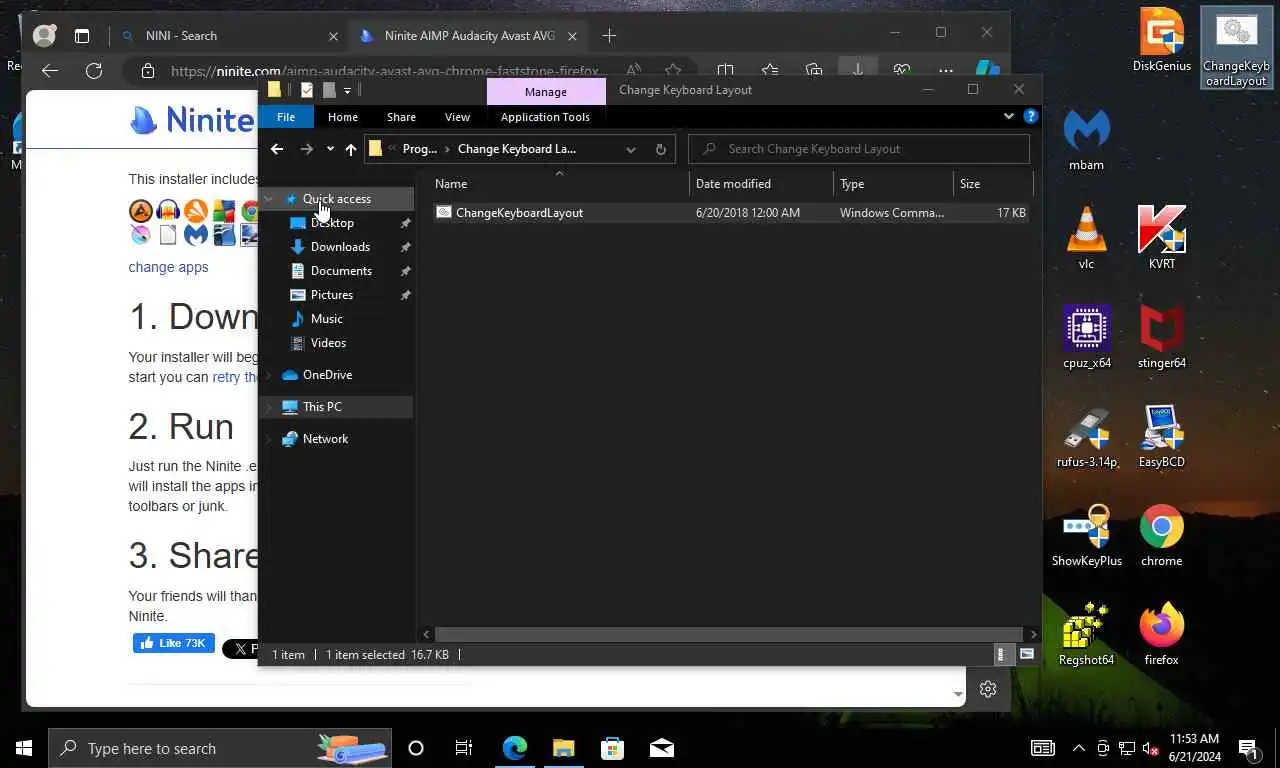1280x768 pixels.
Task: Click the Properties quick access toolbar icon
Action: [x=307, y=90]
